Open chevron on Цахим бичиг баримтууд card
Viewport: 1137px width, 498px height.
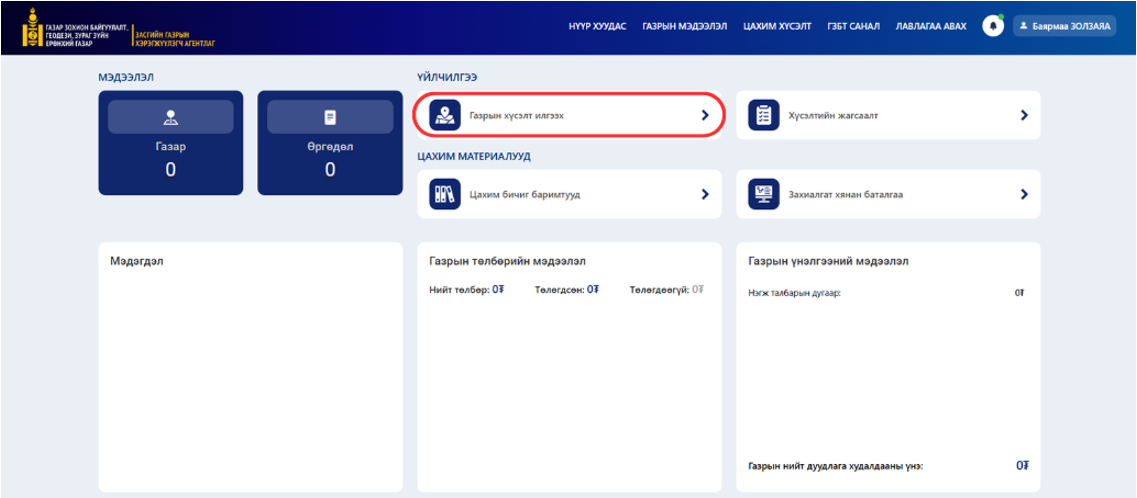pos(705,194)
